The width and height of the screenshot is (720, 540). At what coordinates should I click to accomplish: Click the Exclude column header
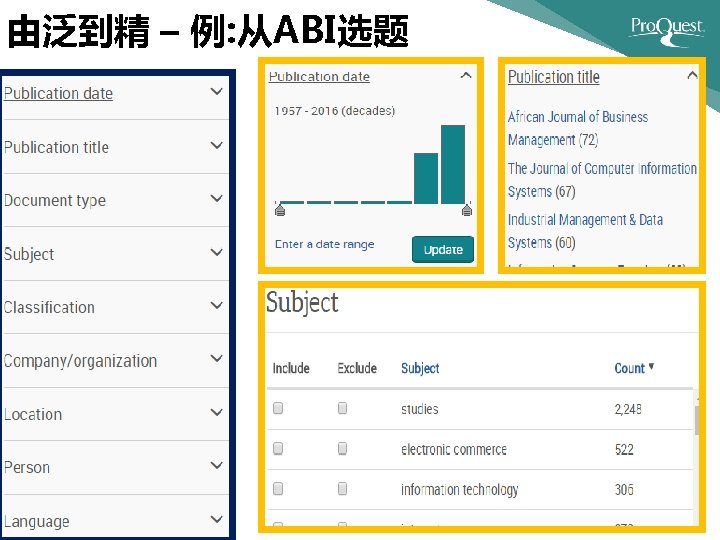[357, 368]
